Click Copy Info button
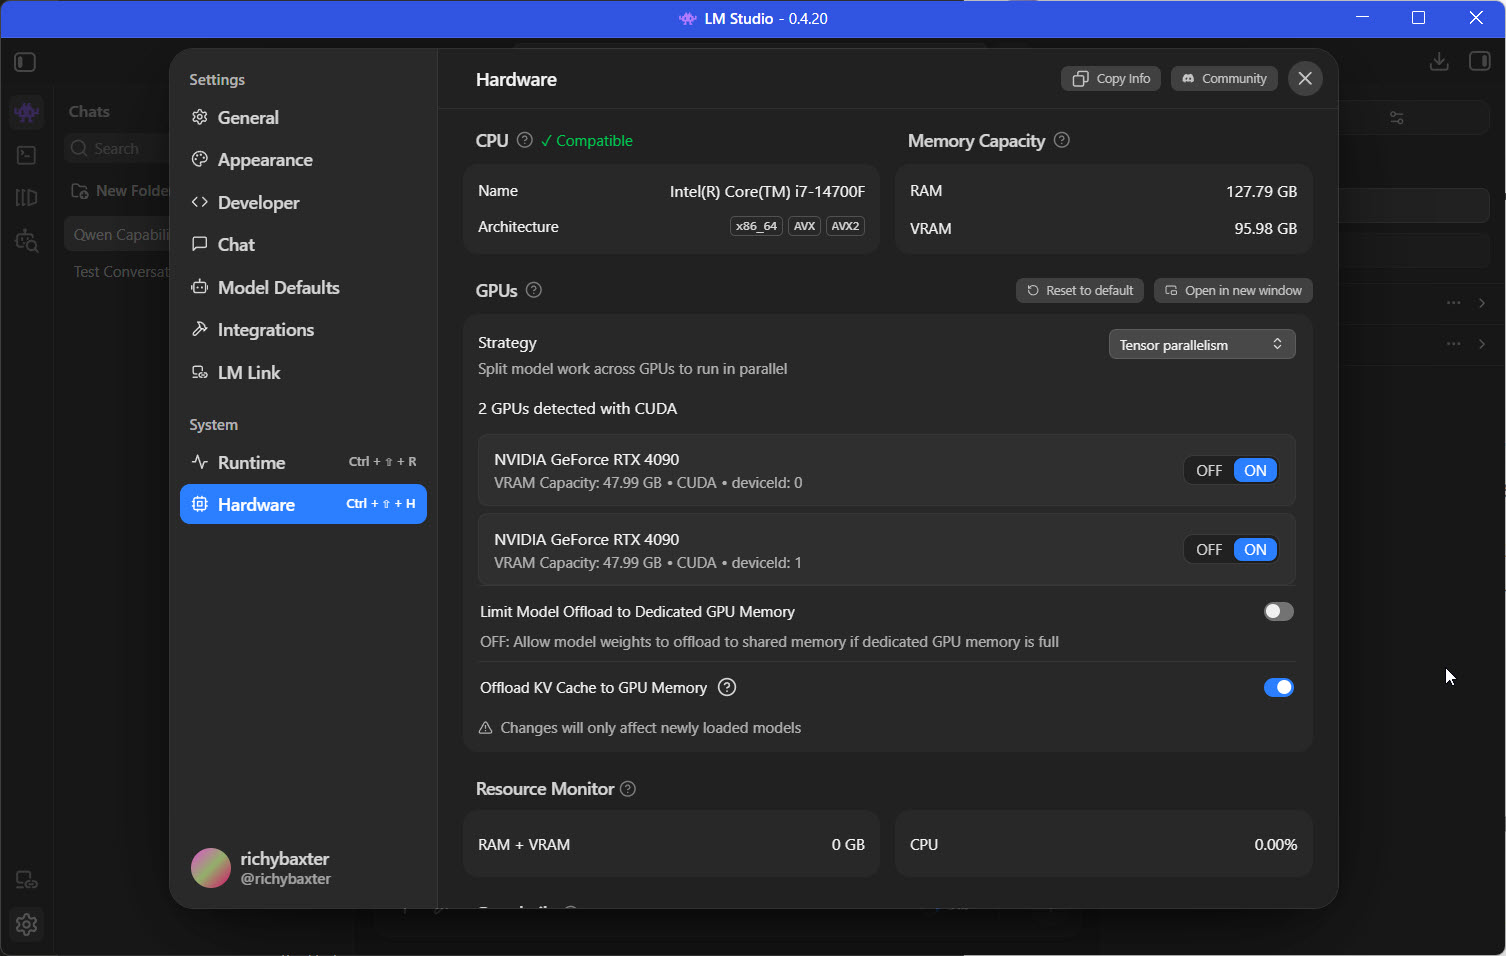Image resolution: width=1506 pixels, height=956 pixels. point(1111,79)
